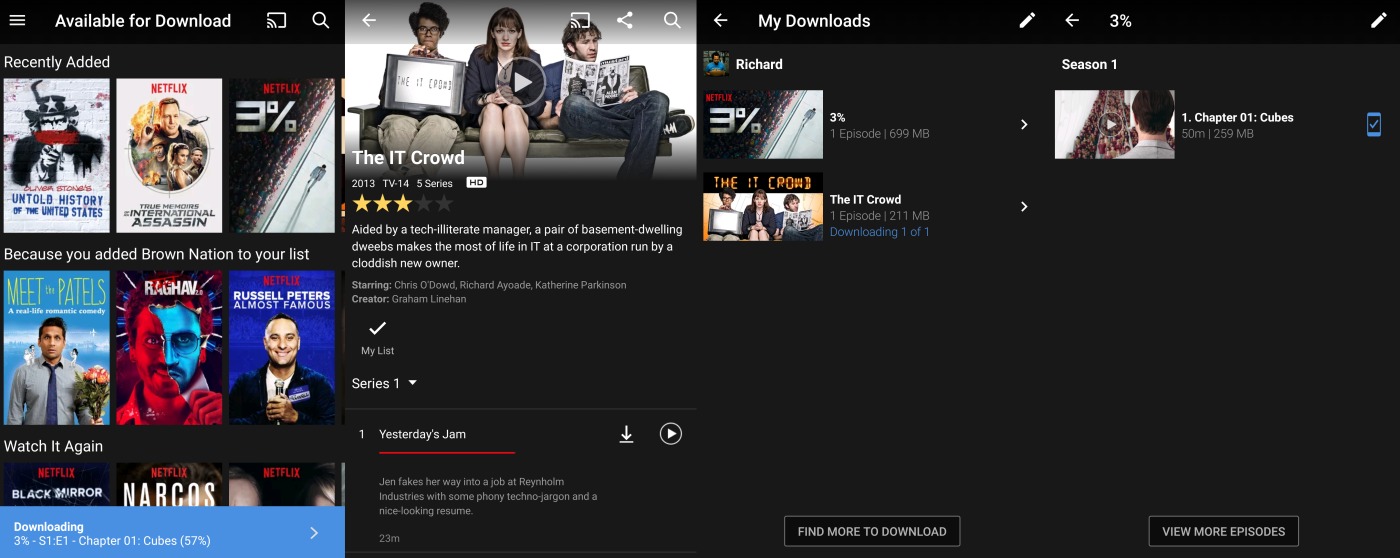Image resolution: width=1400 pixels, height=558 pixels.
Task: Open the Narcos poster
Action: click(169, 484)
